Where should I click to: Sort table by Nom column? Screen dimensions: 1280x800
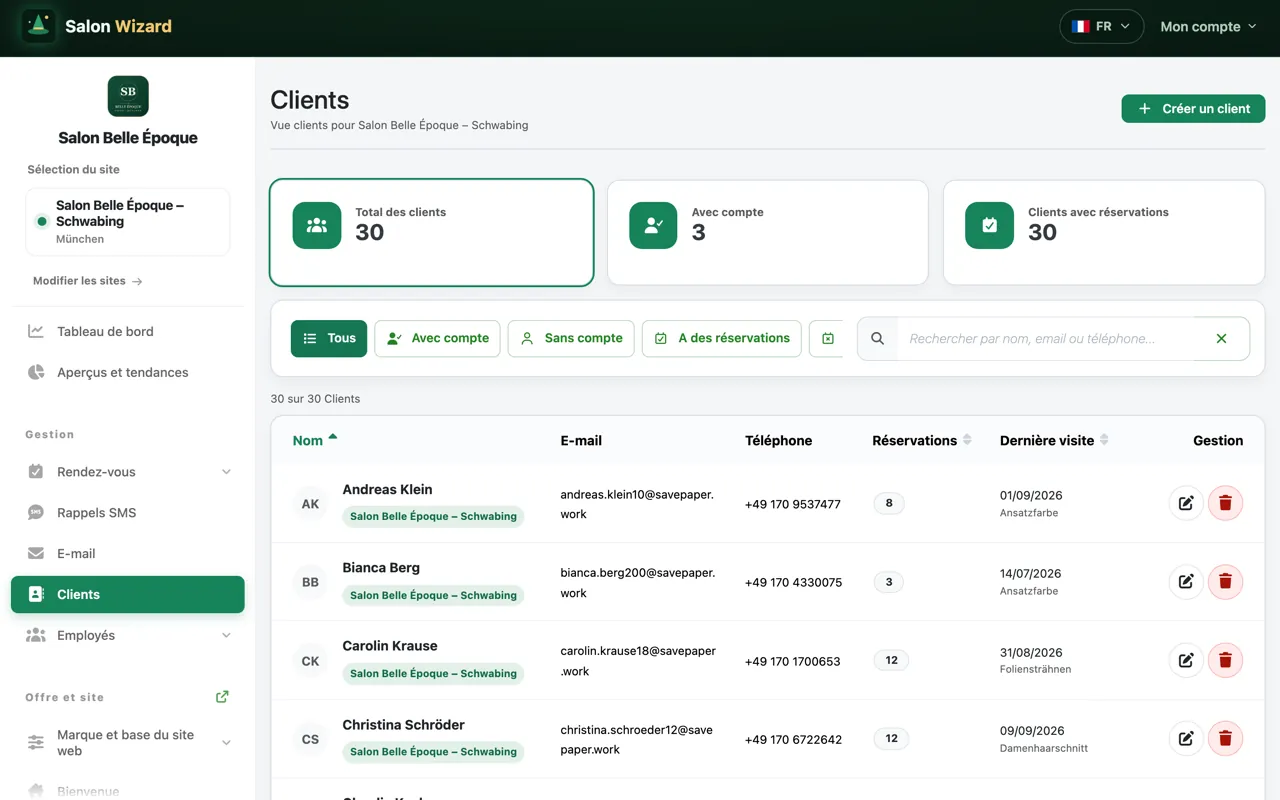pos(315,440)
